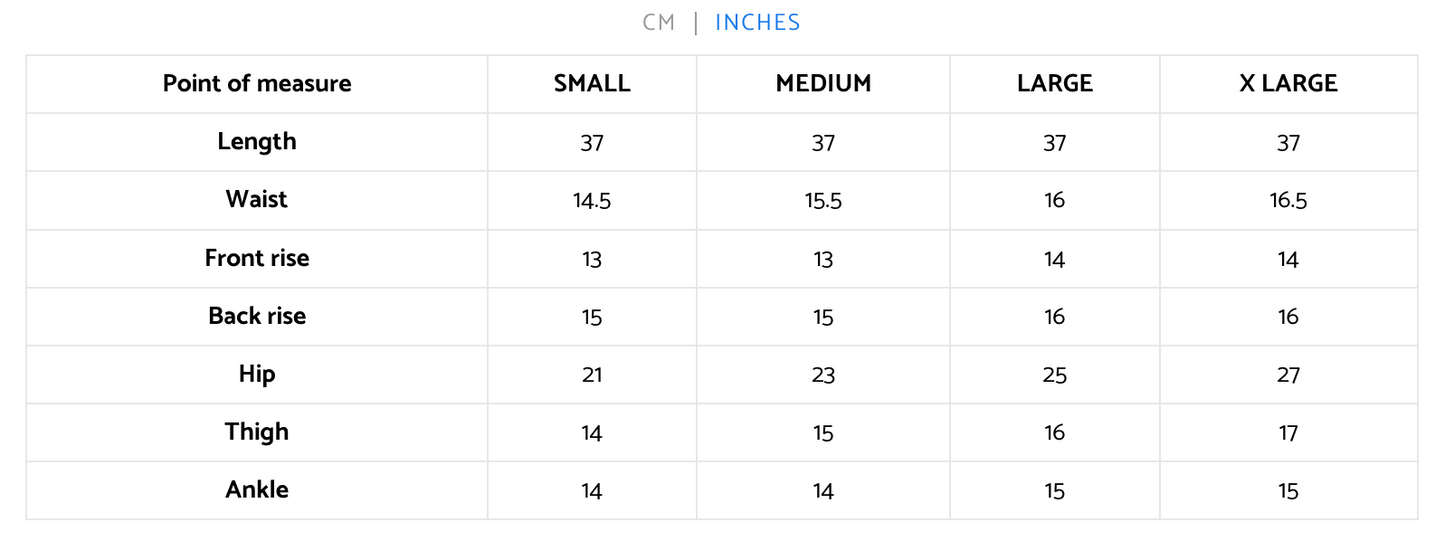1445x560 pixels.
Task: Click the Point of measure column header
Action: pyautogui.click(x=257, y=83)
